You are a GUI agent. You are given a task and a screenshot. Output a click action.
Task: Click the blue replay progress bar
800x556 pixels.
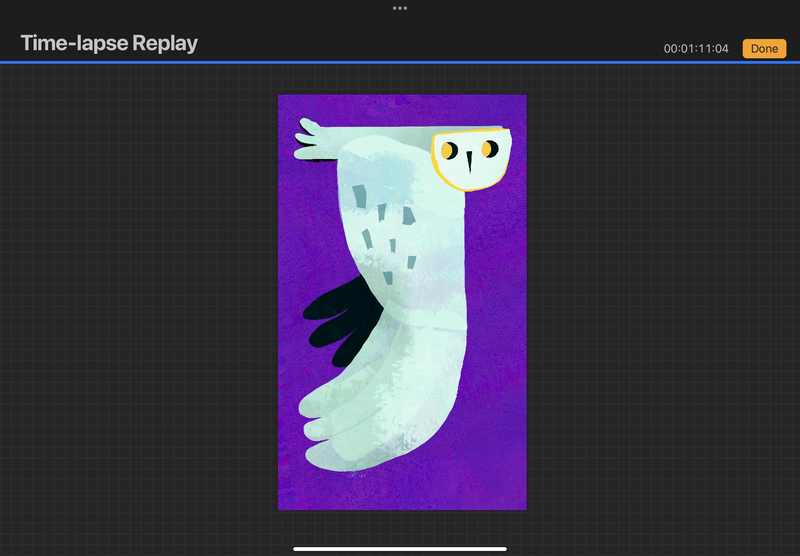(400, 62)
